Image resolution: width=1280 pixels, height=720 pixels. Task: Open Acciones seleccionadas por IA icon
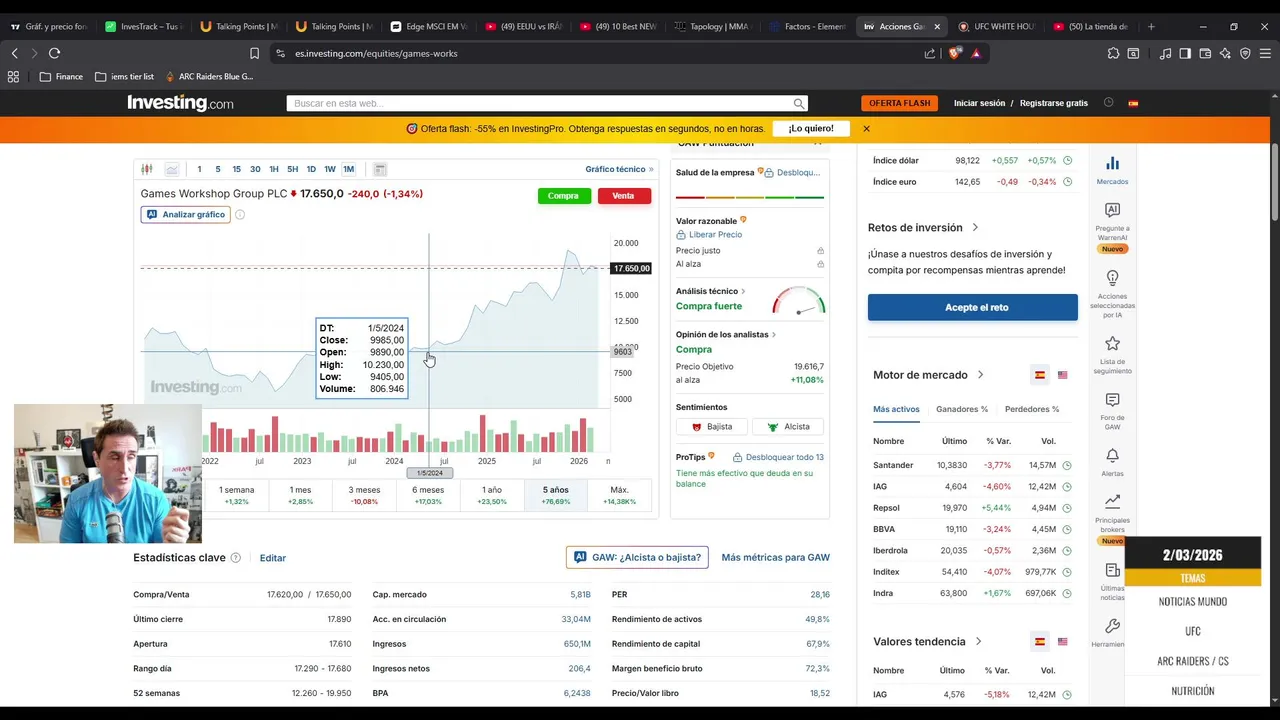(1112, 278)
